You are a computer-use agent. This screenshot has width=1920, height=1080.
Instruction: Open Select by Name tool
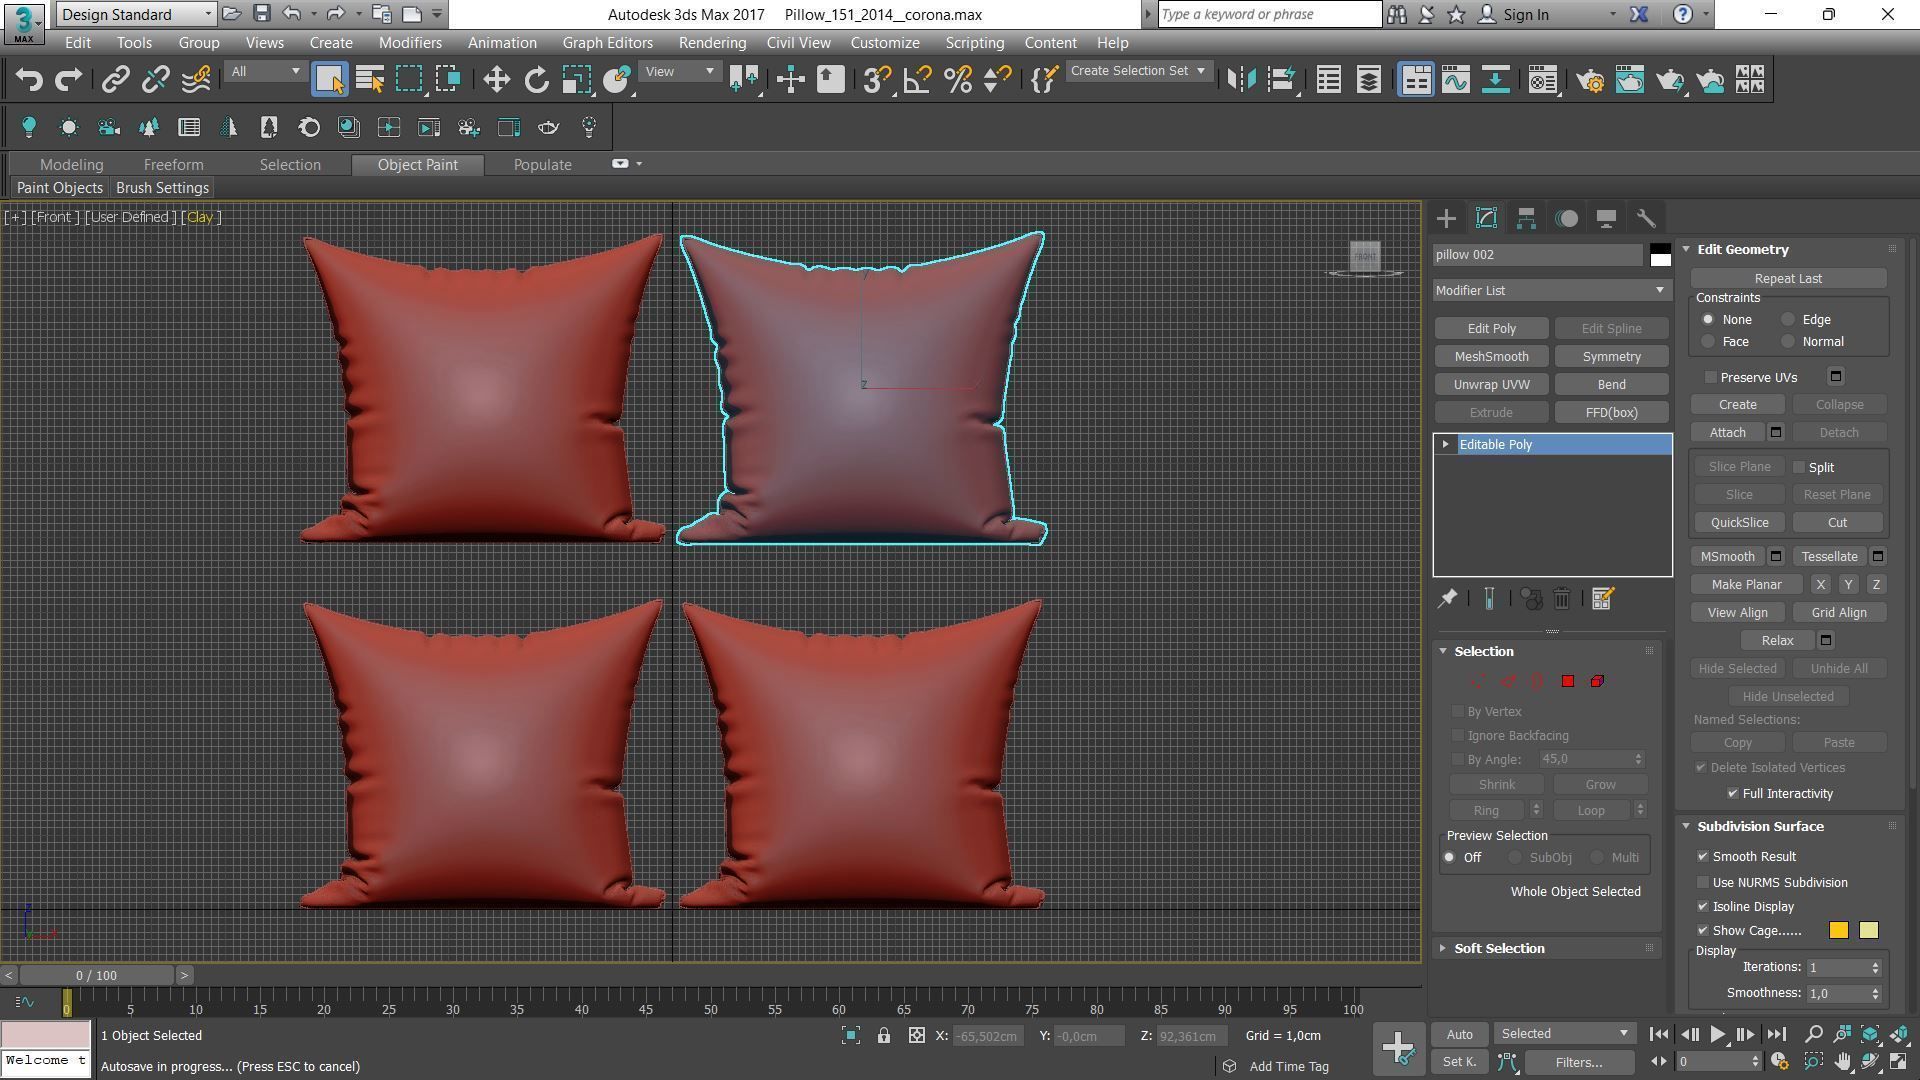[370, 80]
